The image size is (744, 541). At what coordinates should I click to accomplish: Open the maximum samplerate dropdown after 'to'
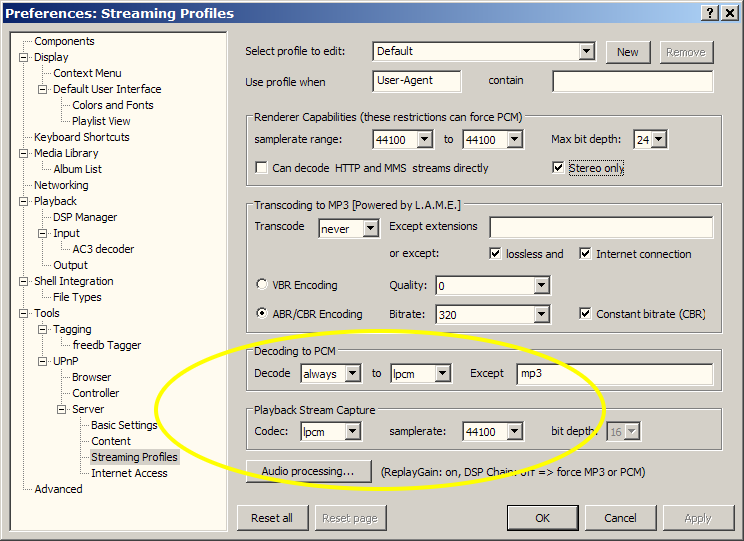[x=514, y=140]
